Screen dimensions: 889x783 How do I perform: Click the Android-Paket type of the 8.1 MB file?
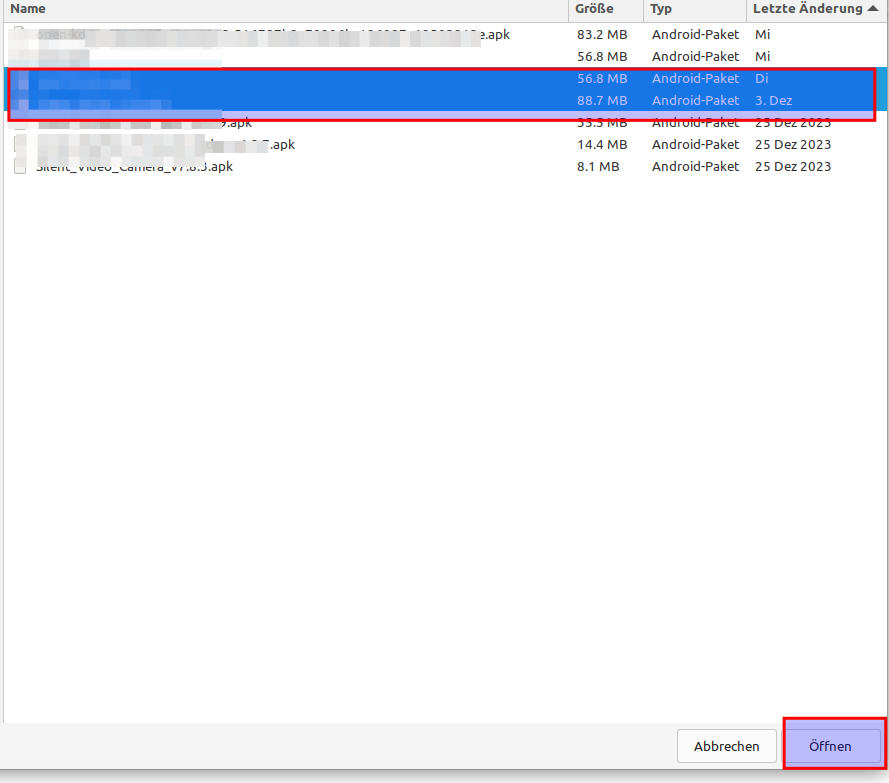pyautogui.click(x=695, y=166)
